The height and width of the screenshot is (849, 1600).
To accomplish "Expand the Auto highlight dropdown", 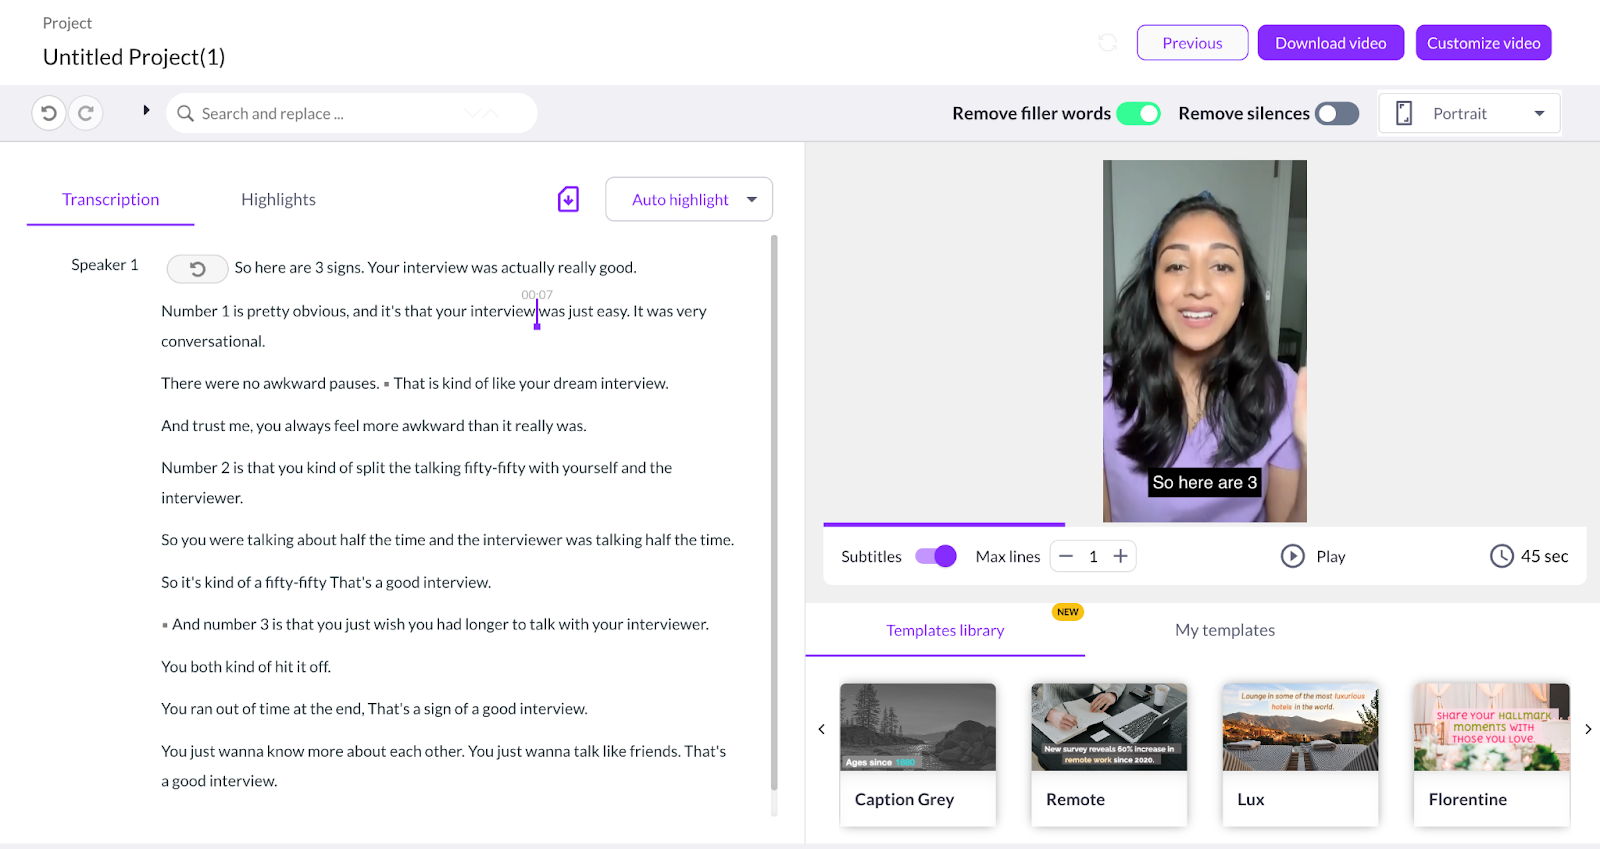I will click(x=689, y=199).
